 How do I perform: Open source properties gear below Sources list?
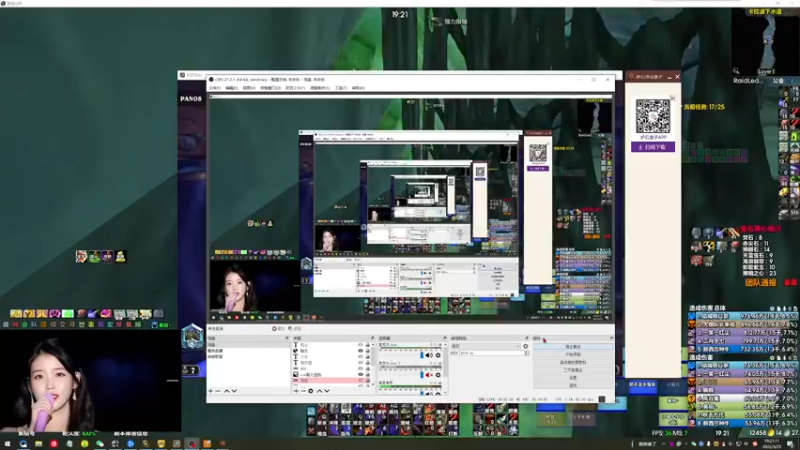(311, 391)
